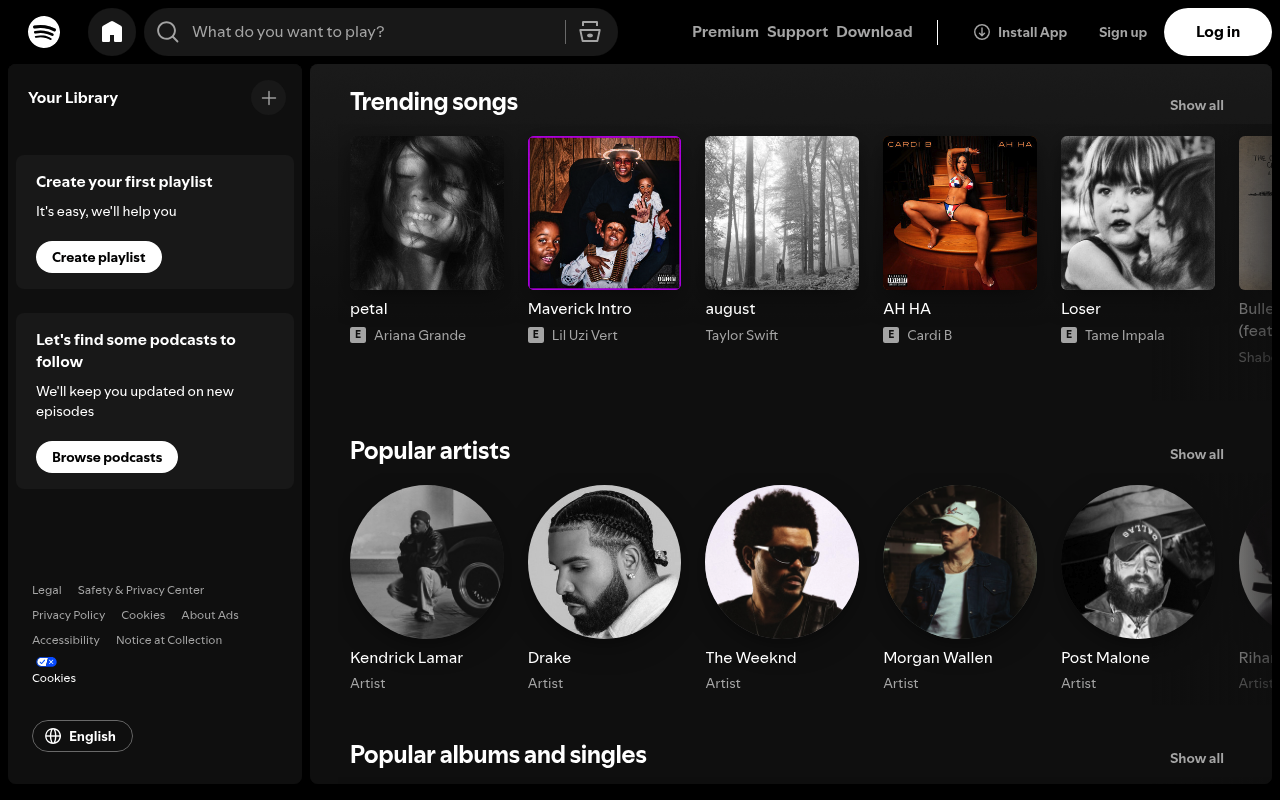
Task: Open Safety & Privacy Center link
Action: (x=141, y=590)
